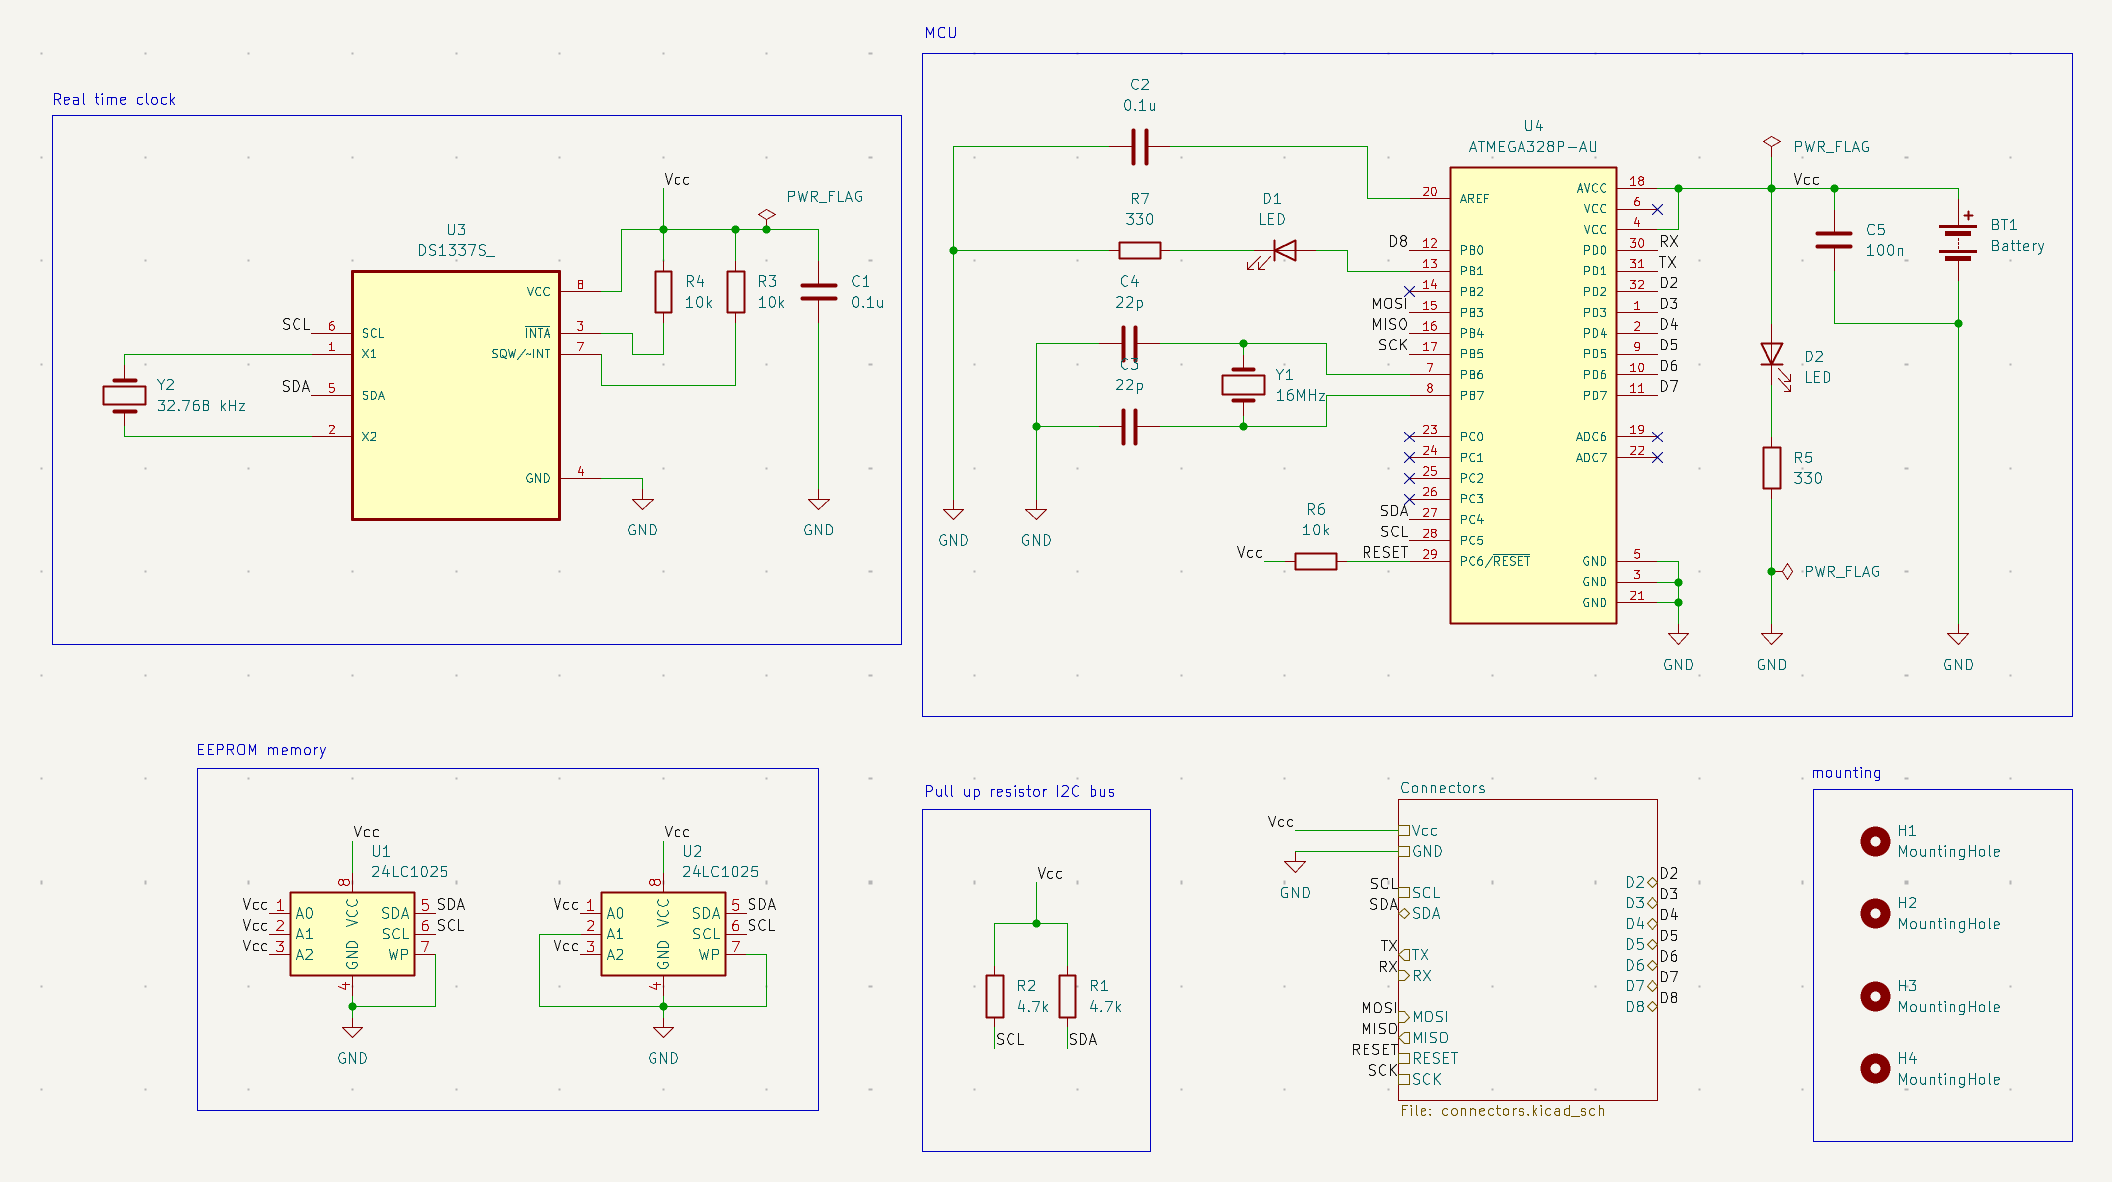Screen dimensions: 2112x1182
Task: Select the H2 MountingHole symbol
Action: (1875, 913)
